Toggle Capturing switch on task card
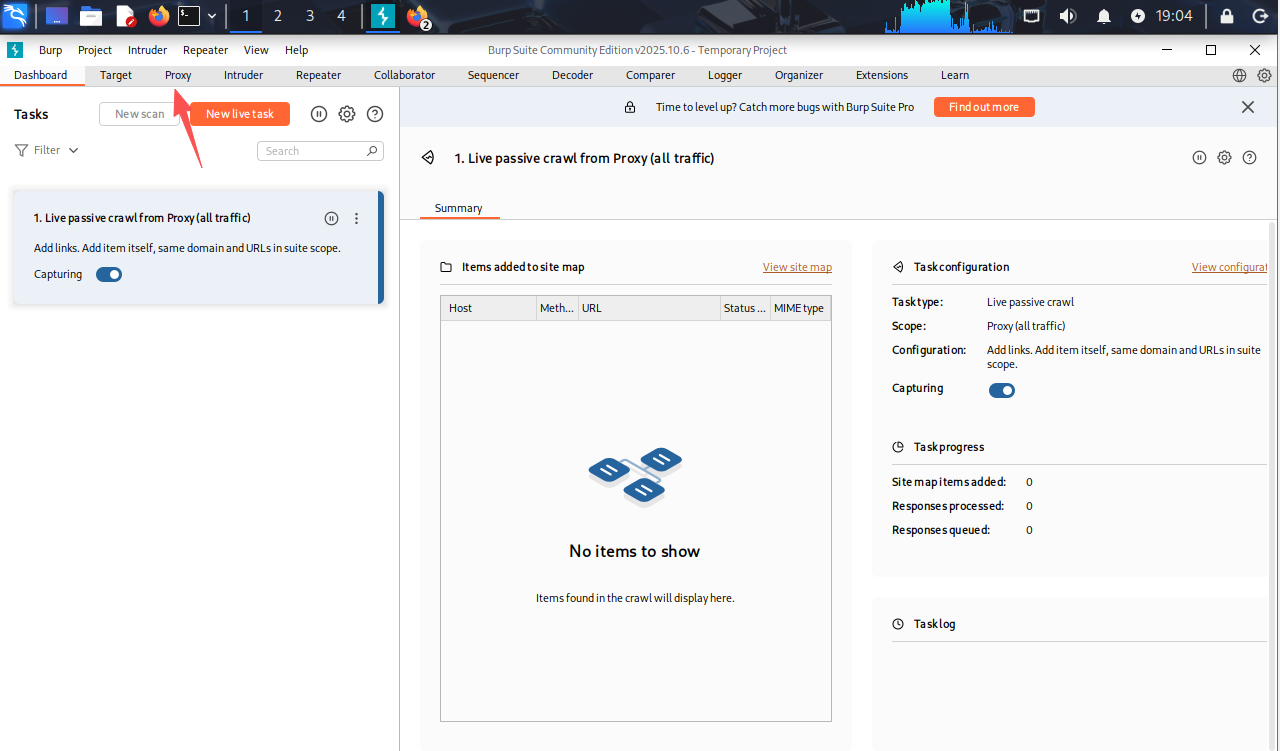Image resolution: width=1280 pixels, height=751 pixels. point(109,274)
